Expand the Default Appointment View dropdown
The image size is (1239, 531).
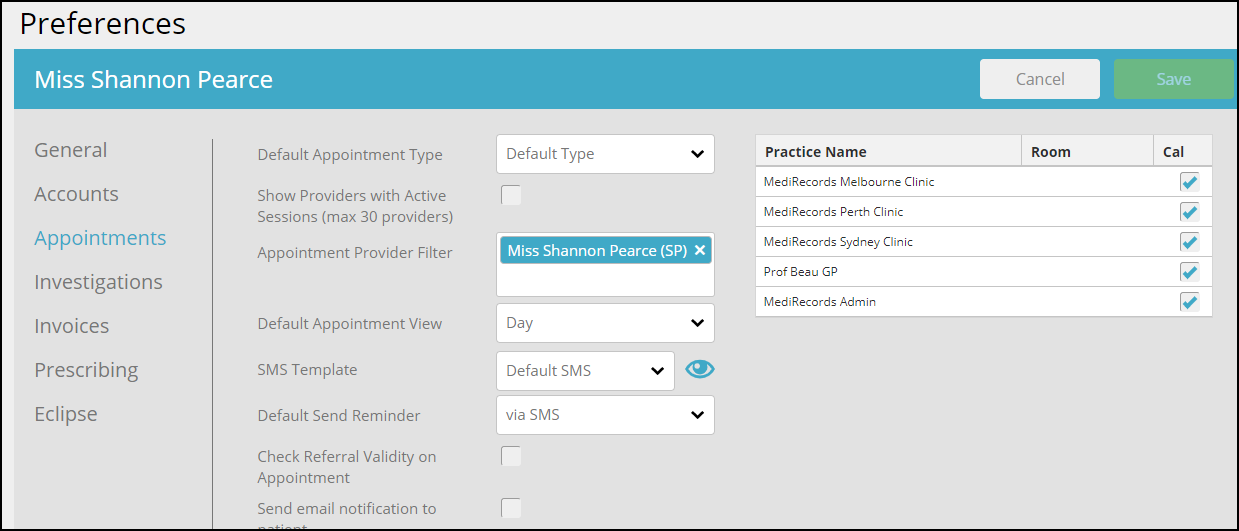[x=605, y=323]
